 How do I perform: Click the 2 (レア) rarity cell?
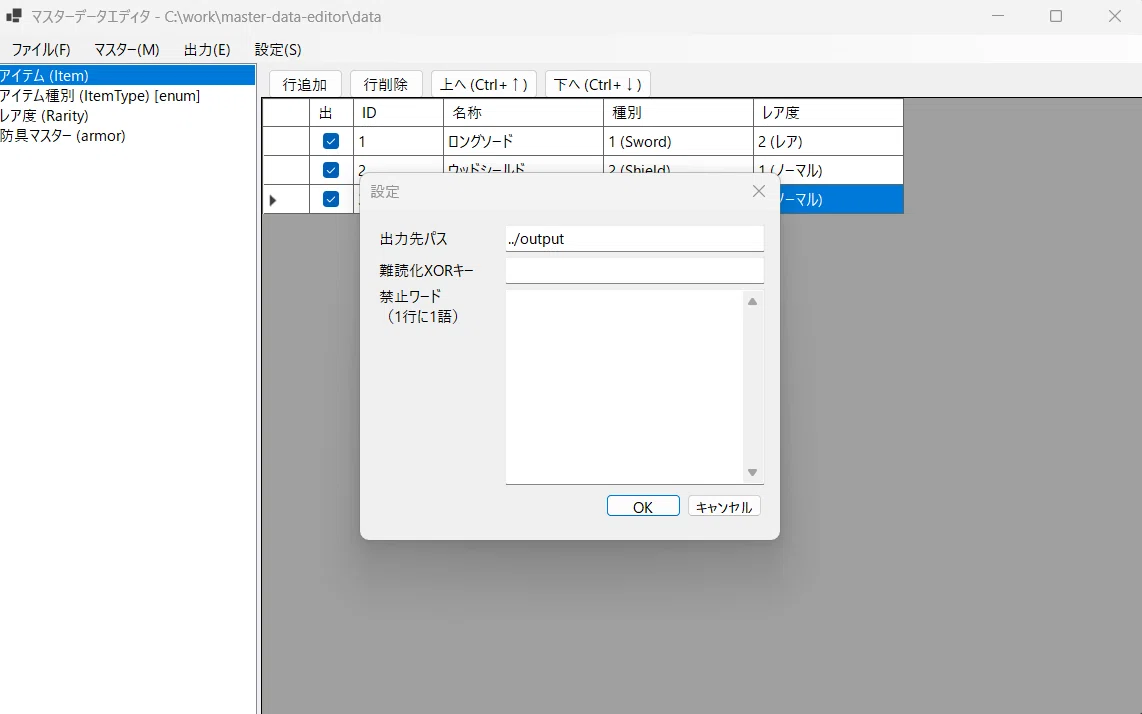[829, 141]
